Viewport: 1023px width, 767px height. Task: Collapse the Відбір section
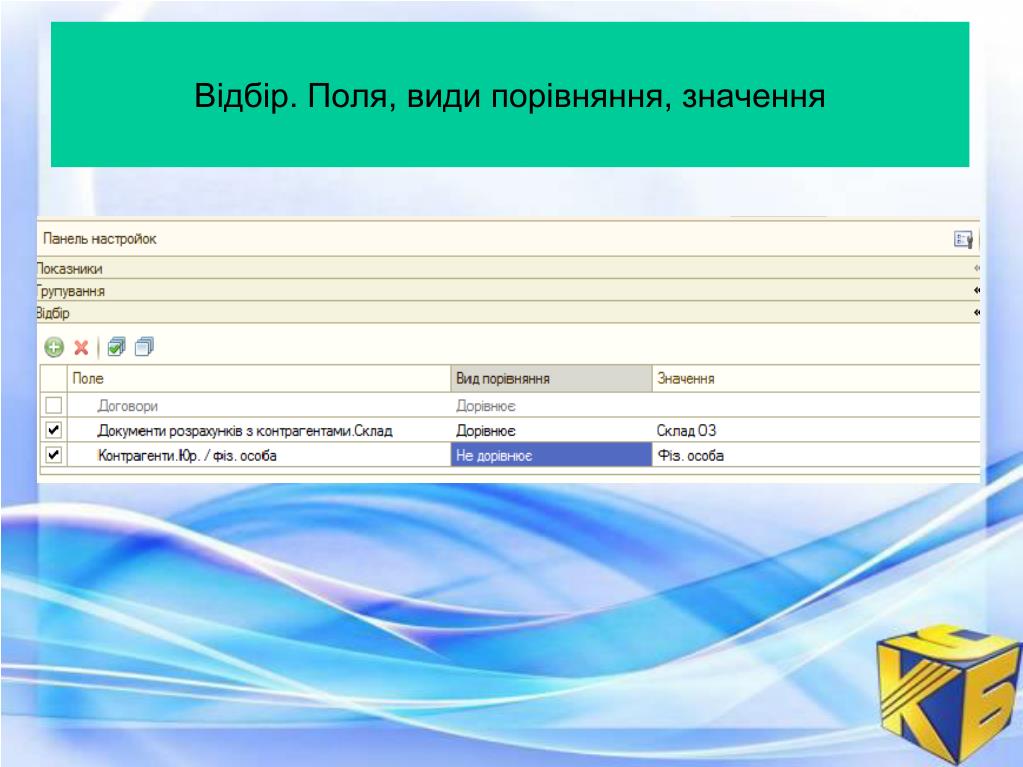click(508, 312)
